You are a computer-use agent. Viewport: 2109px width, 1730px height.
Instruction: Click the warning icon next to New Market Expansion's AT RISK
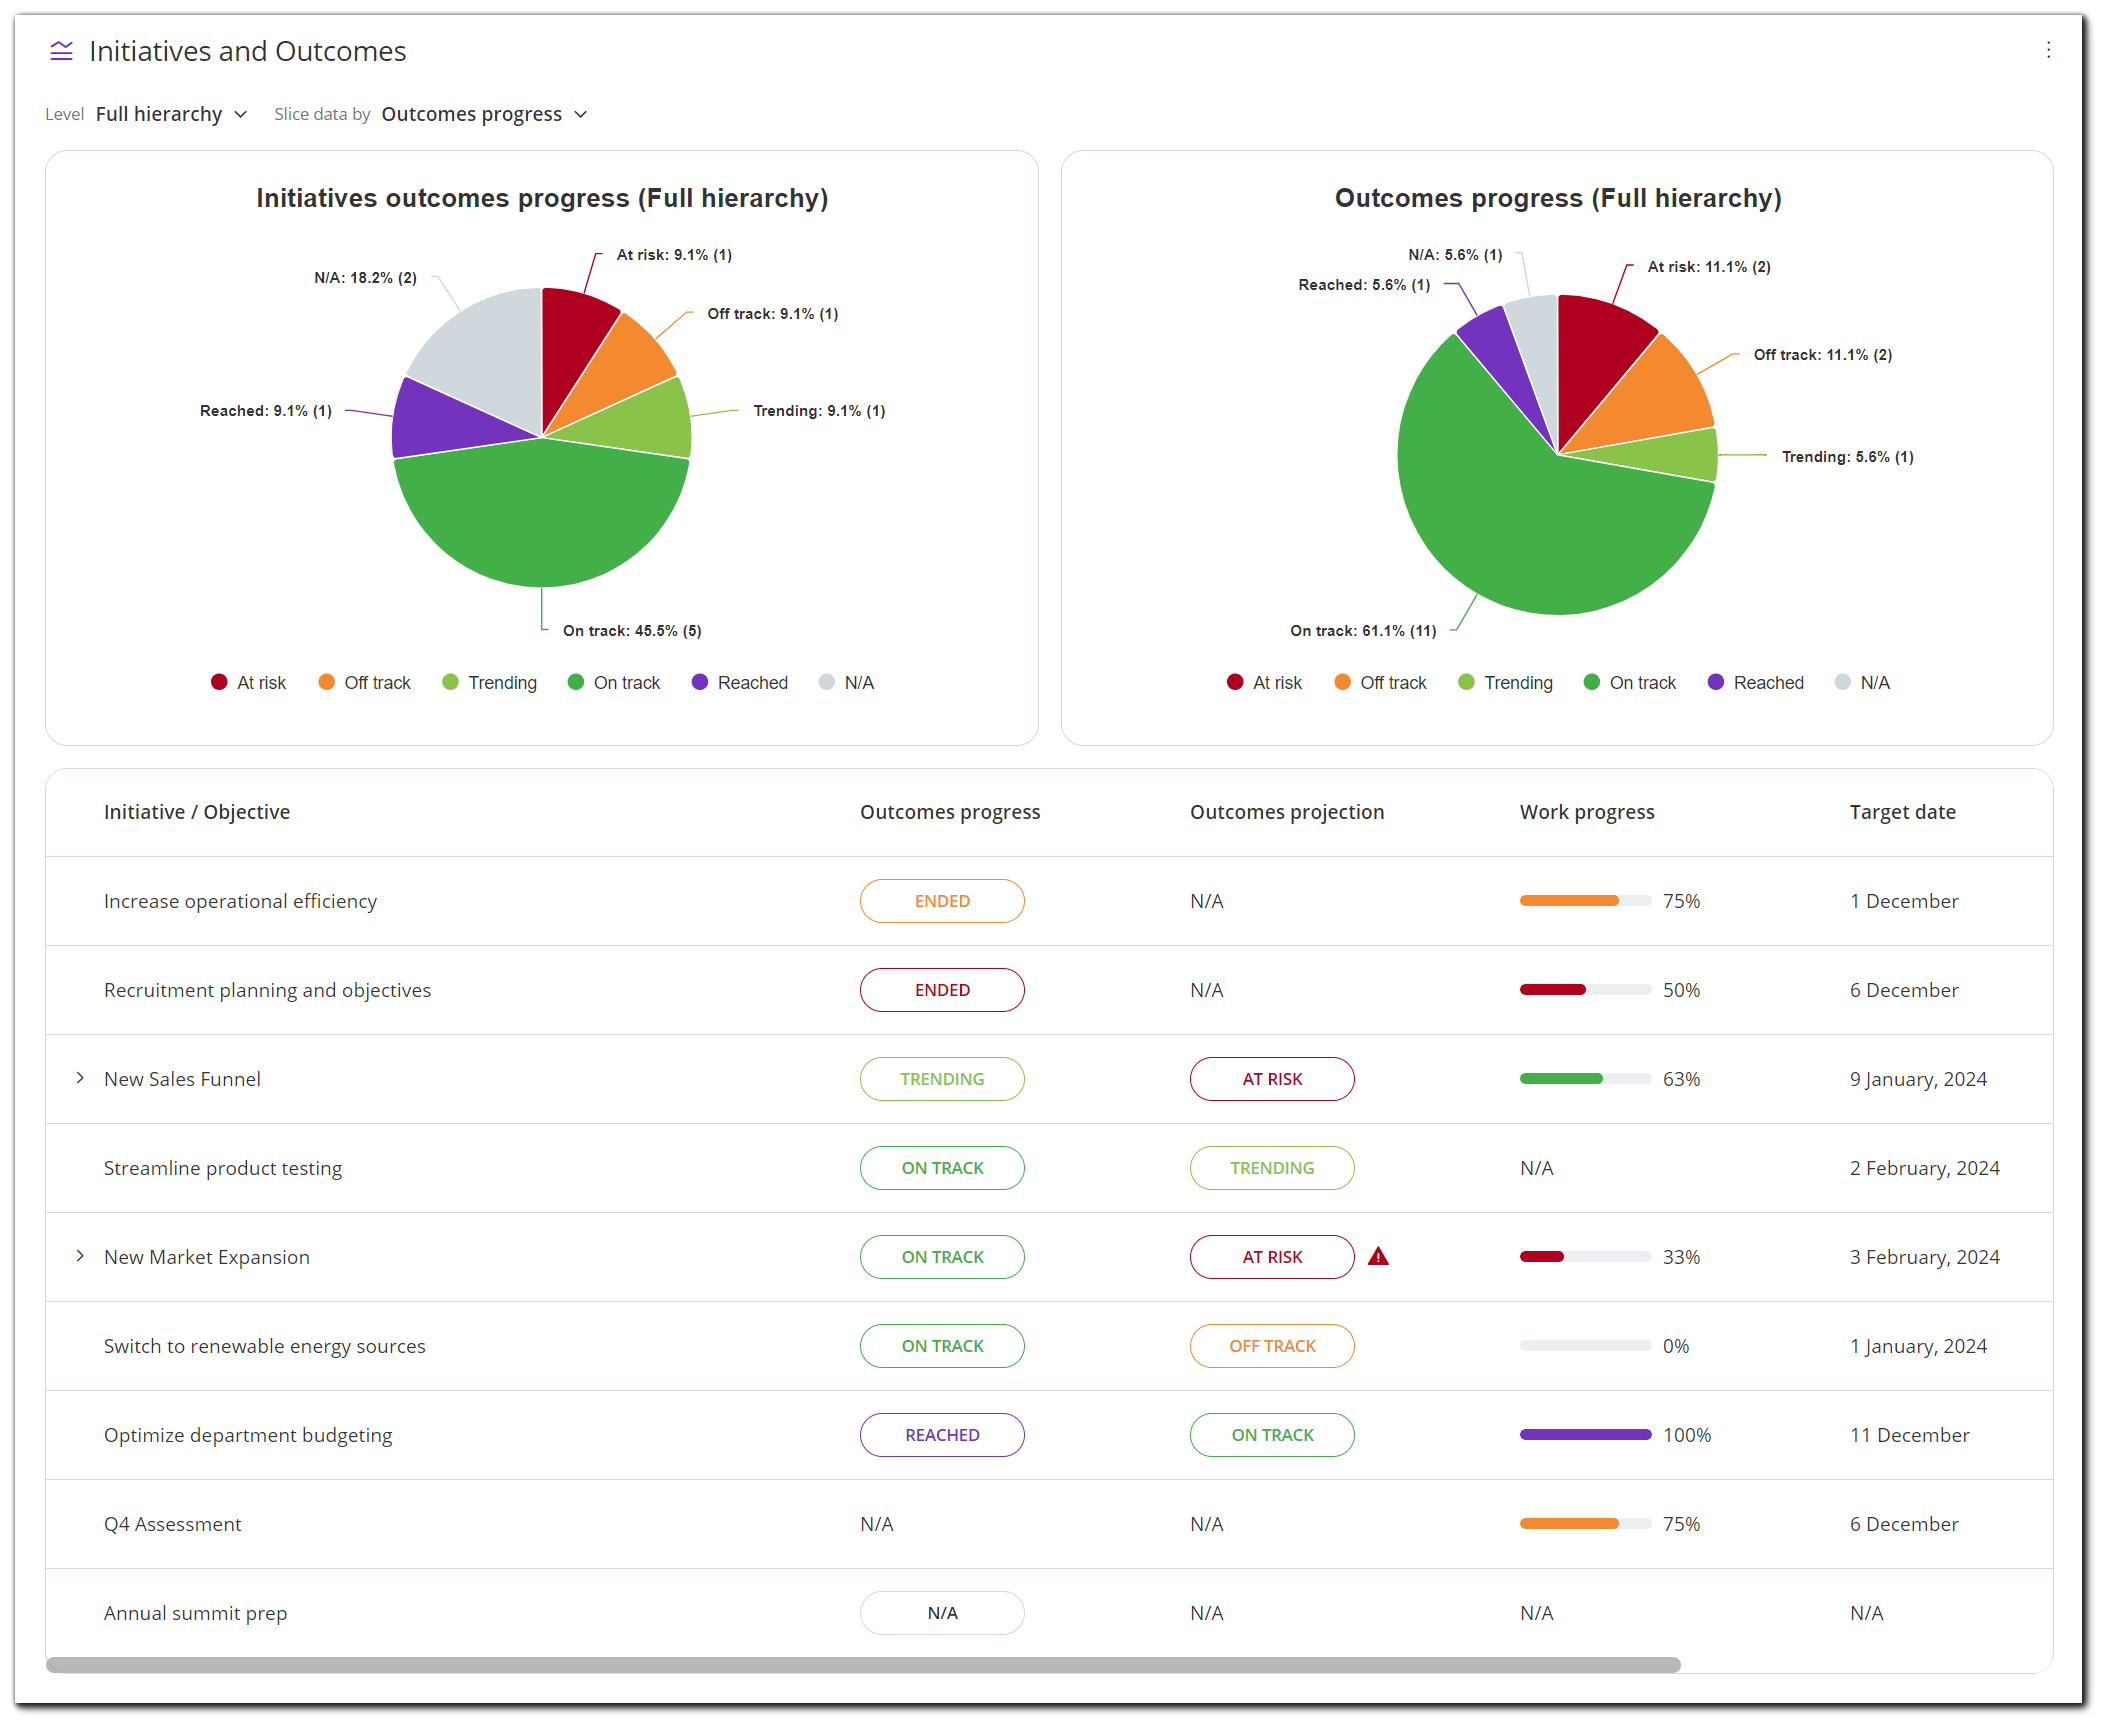1379,1256
